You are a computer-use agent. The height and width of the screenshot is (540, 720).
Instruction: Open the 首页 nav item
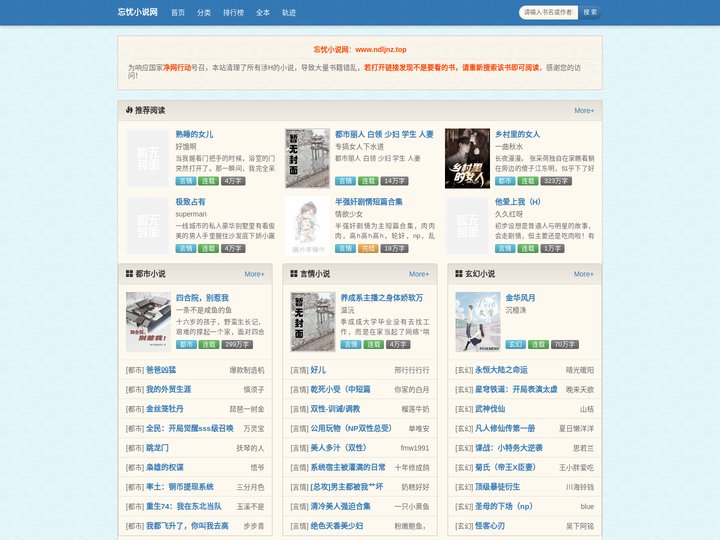[x=178, y=12]
